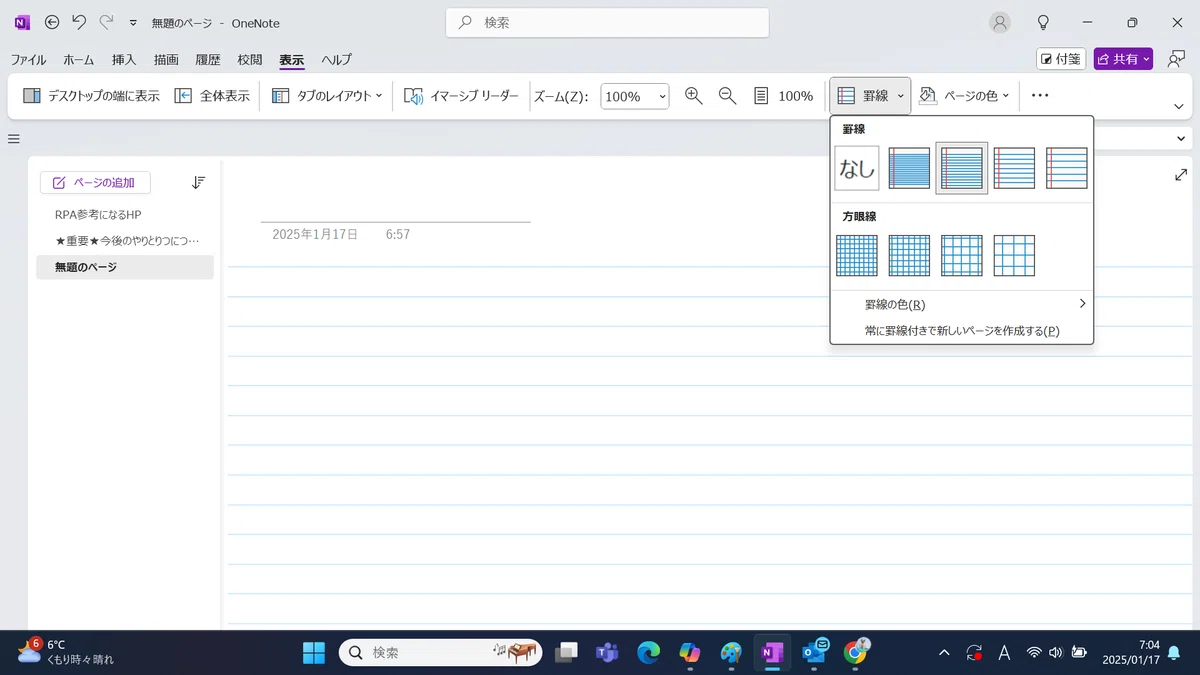Open the notification bell in taskbar
The image size is (1200, 675).
pos(1174,652)
